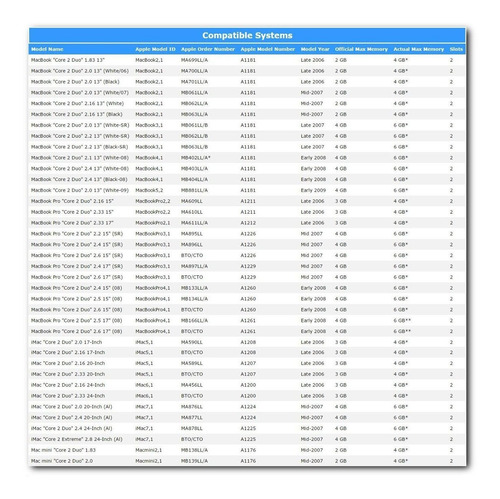This screenshot has height=499, width=500.
Task: Select MacBook "Core 2 Duo" 2.4 13" (White-08)
Action: point(80,168)
